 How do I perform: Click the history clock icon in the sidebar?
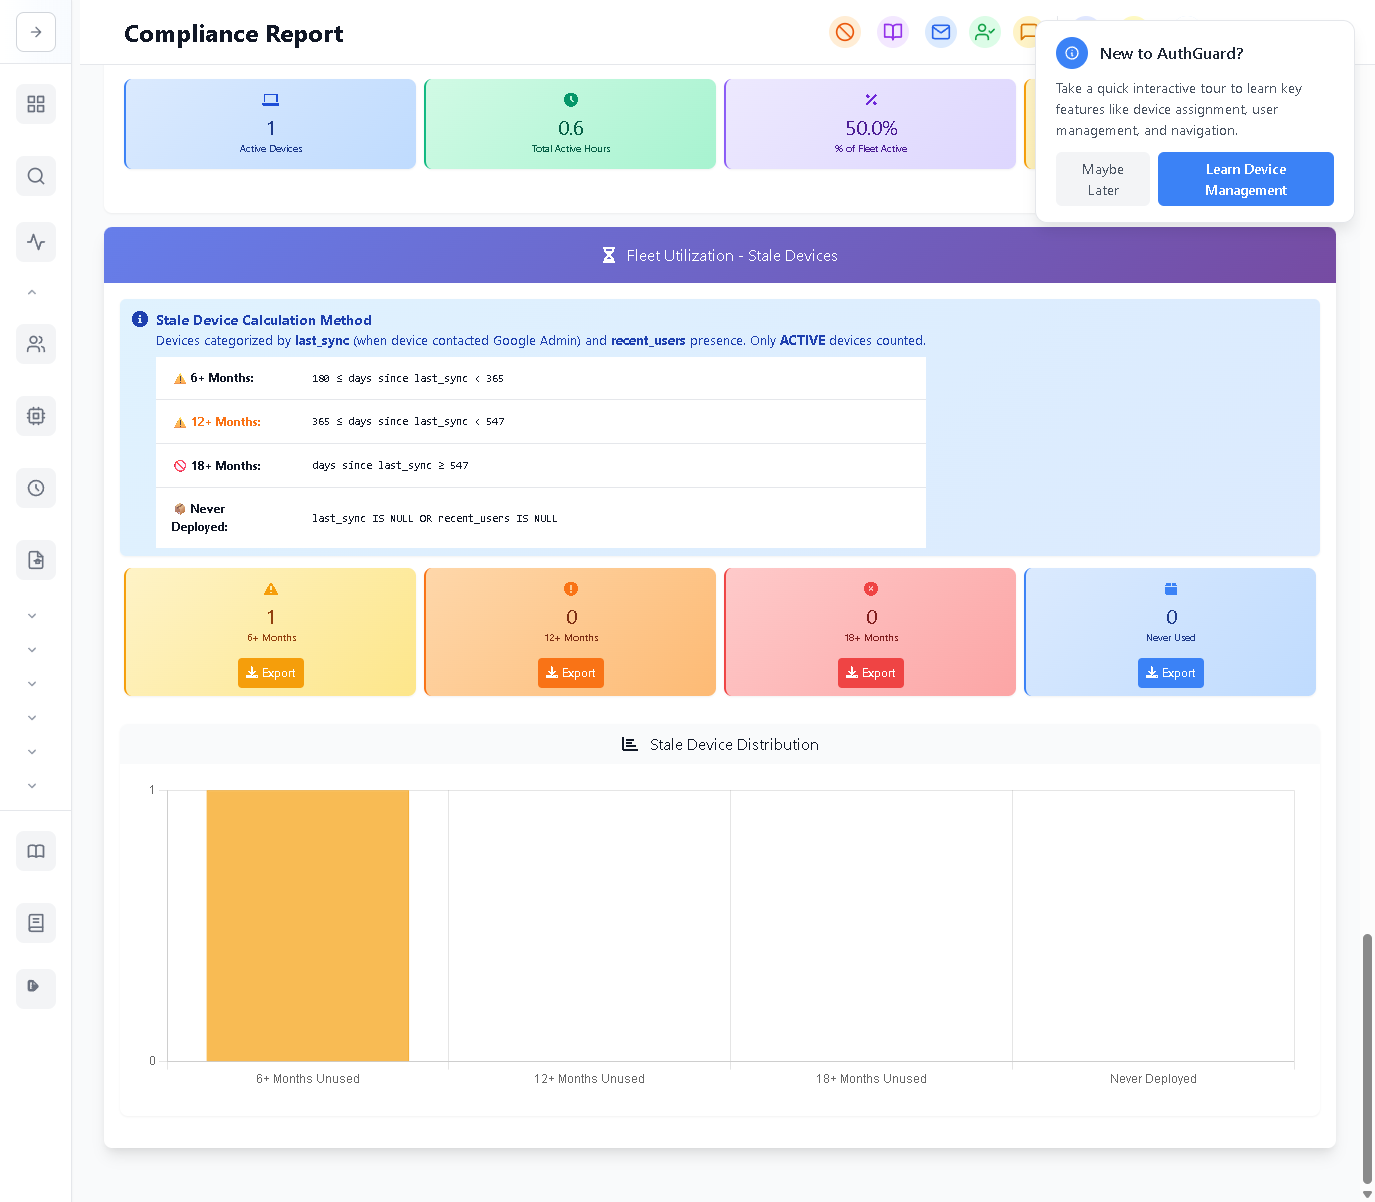36,488
